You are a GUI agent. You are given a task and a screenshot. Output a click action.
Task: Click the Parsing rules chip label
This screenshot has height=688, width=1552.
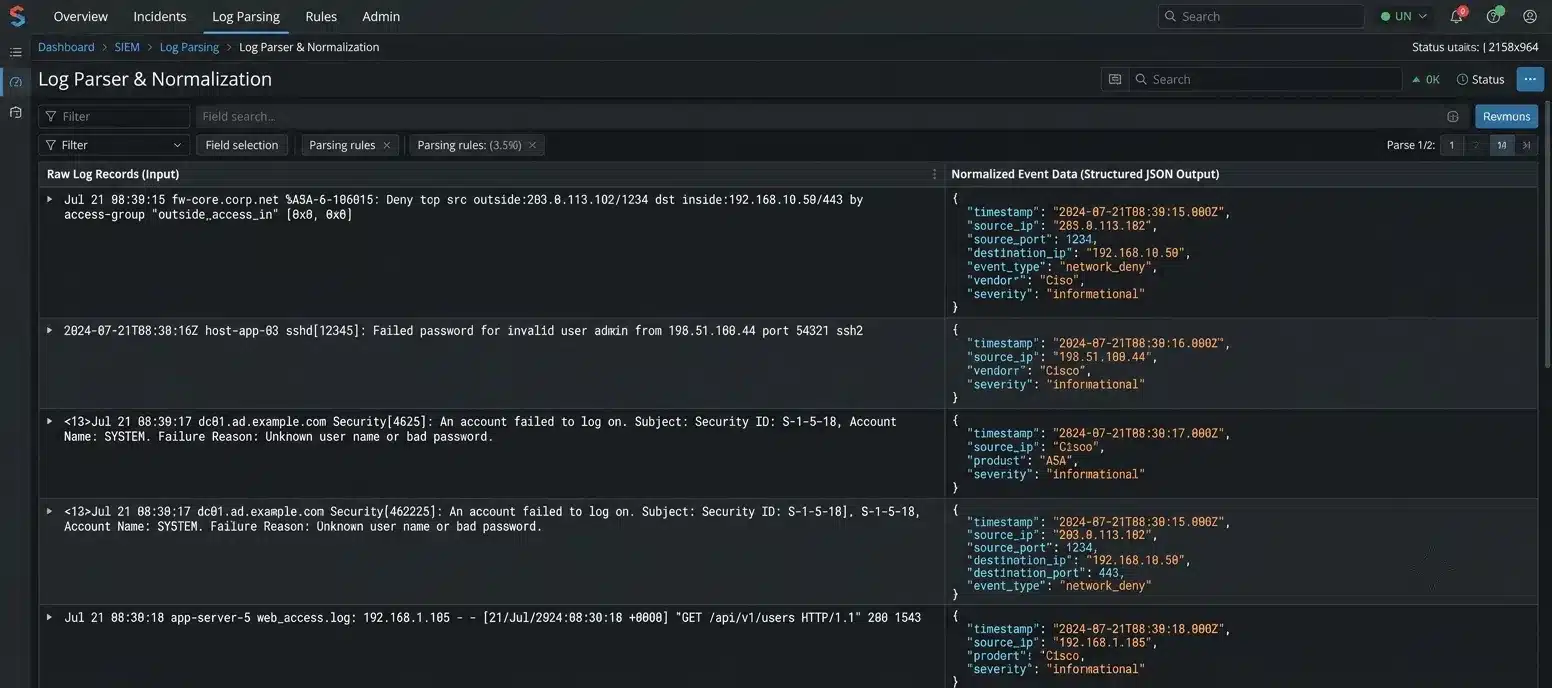342,145
